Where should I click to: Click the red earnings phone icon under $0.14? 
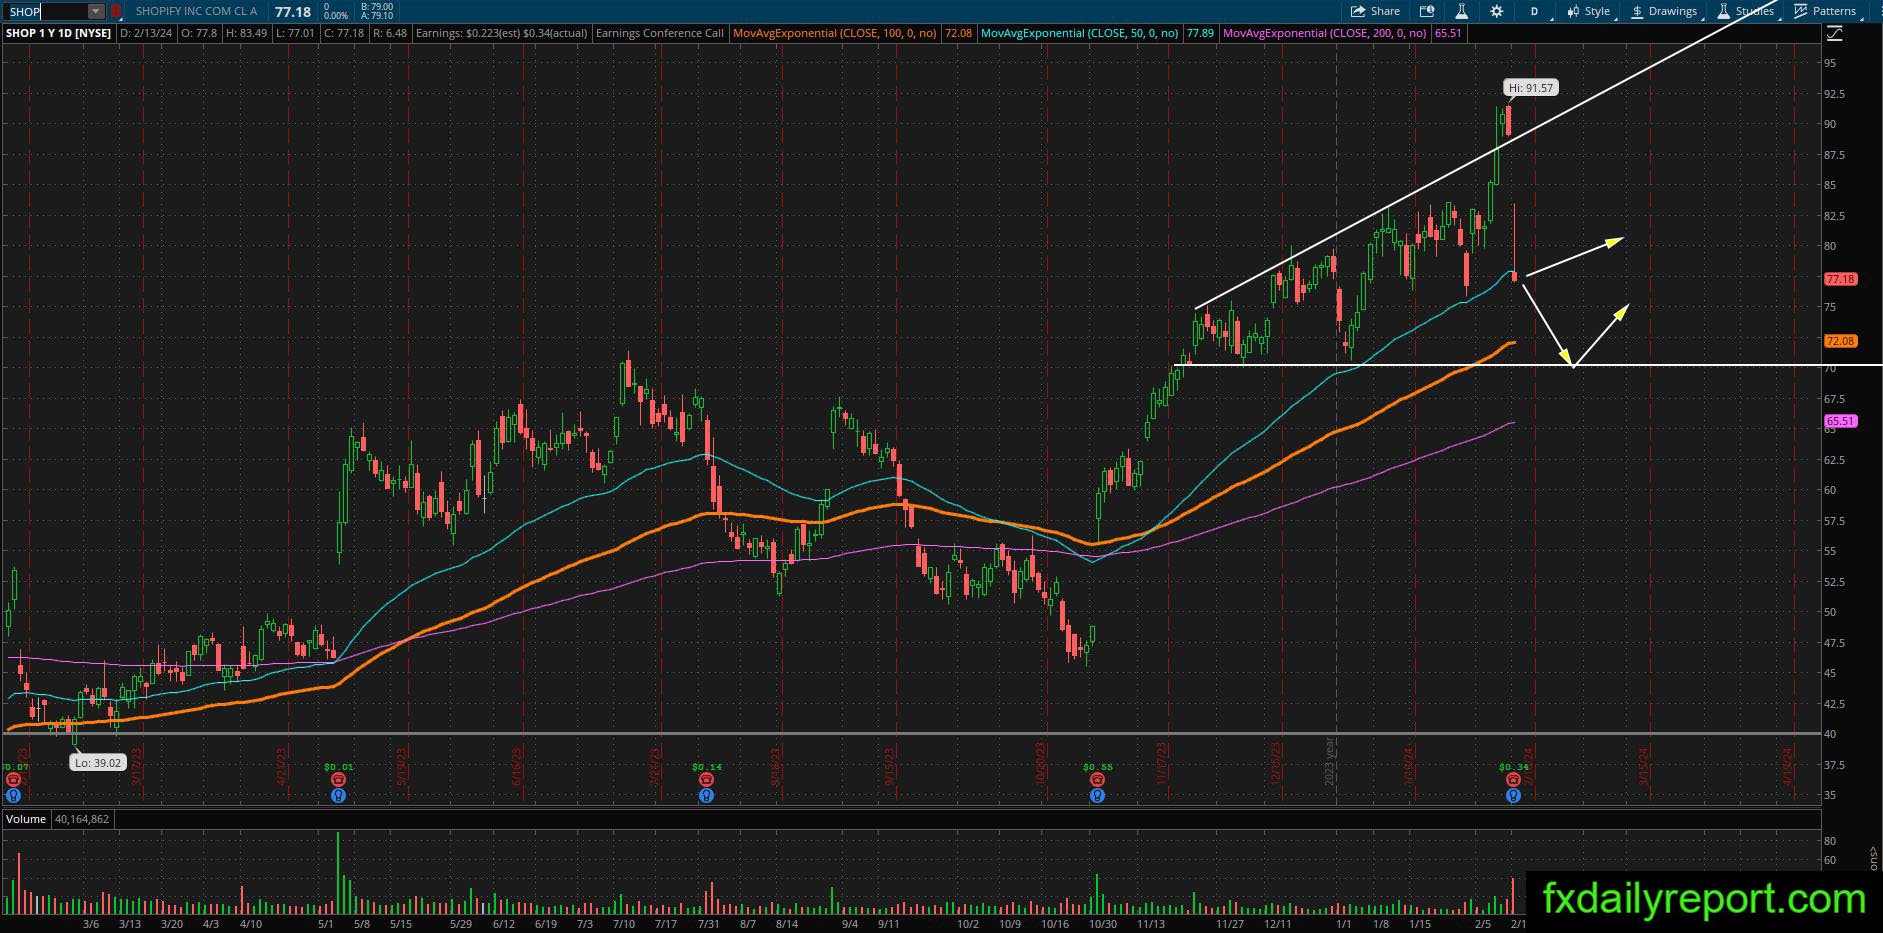coord(706,780)
